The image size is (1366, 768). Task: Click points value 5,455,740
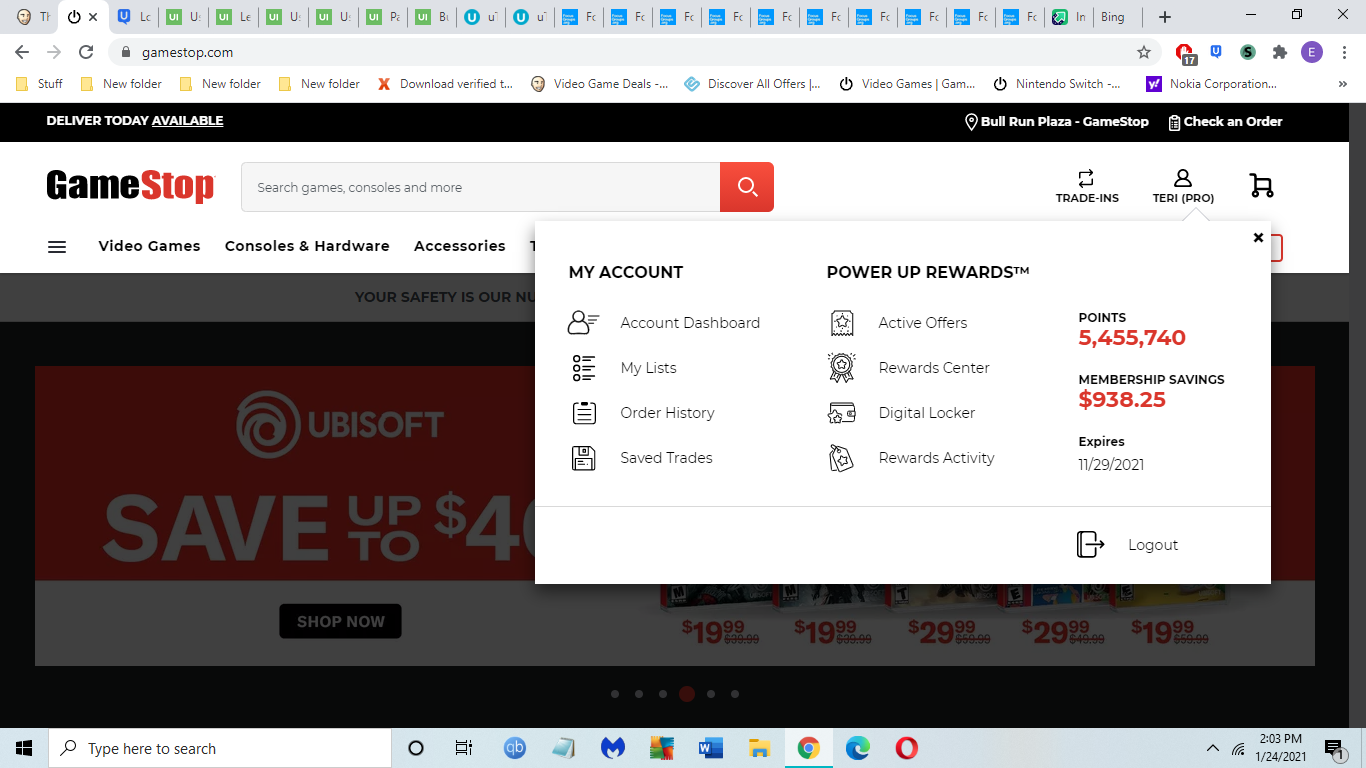coord(1132,338)
